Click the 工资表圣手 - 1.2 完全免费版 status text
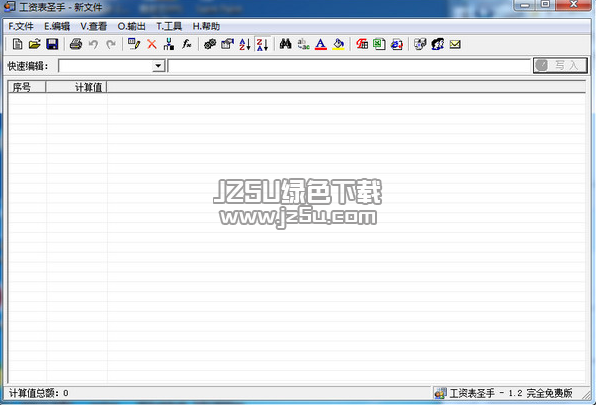Image resolution: width=596 pixels, height=405 pixels. [511, 393]
